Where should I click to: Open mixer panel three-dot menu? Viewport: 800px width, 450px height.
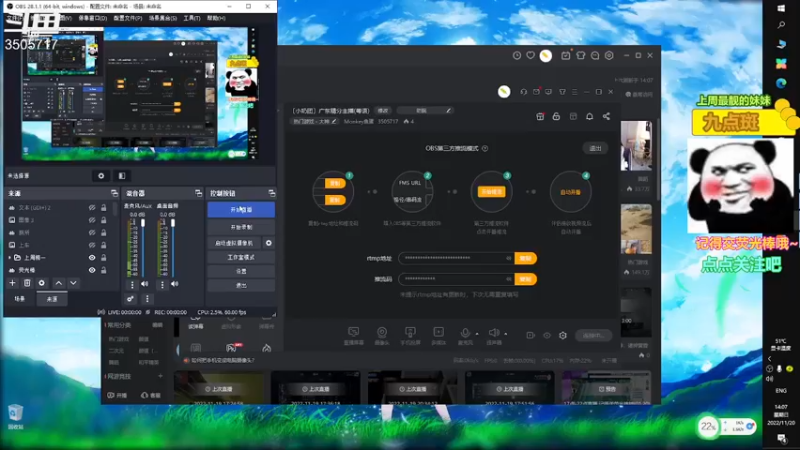[x=147, y=299]
